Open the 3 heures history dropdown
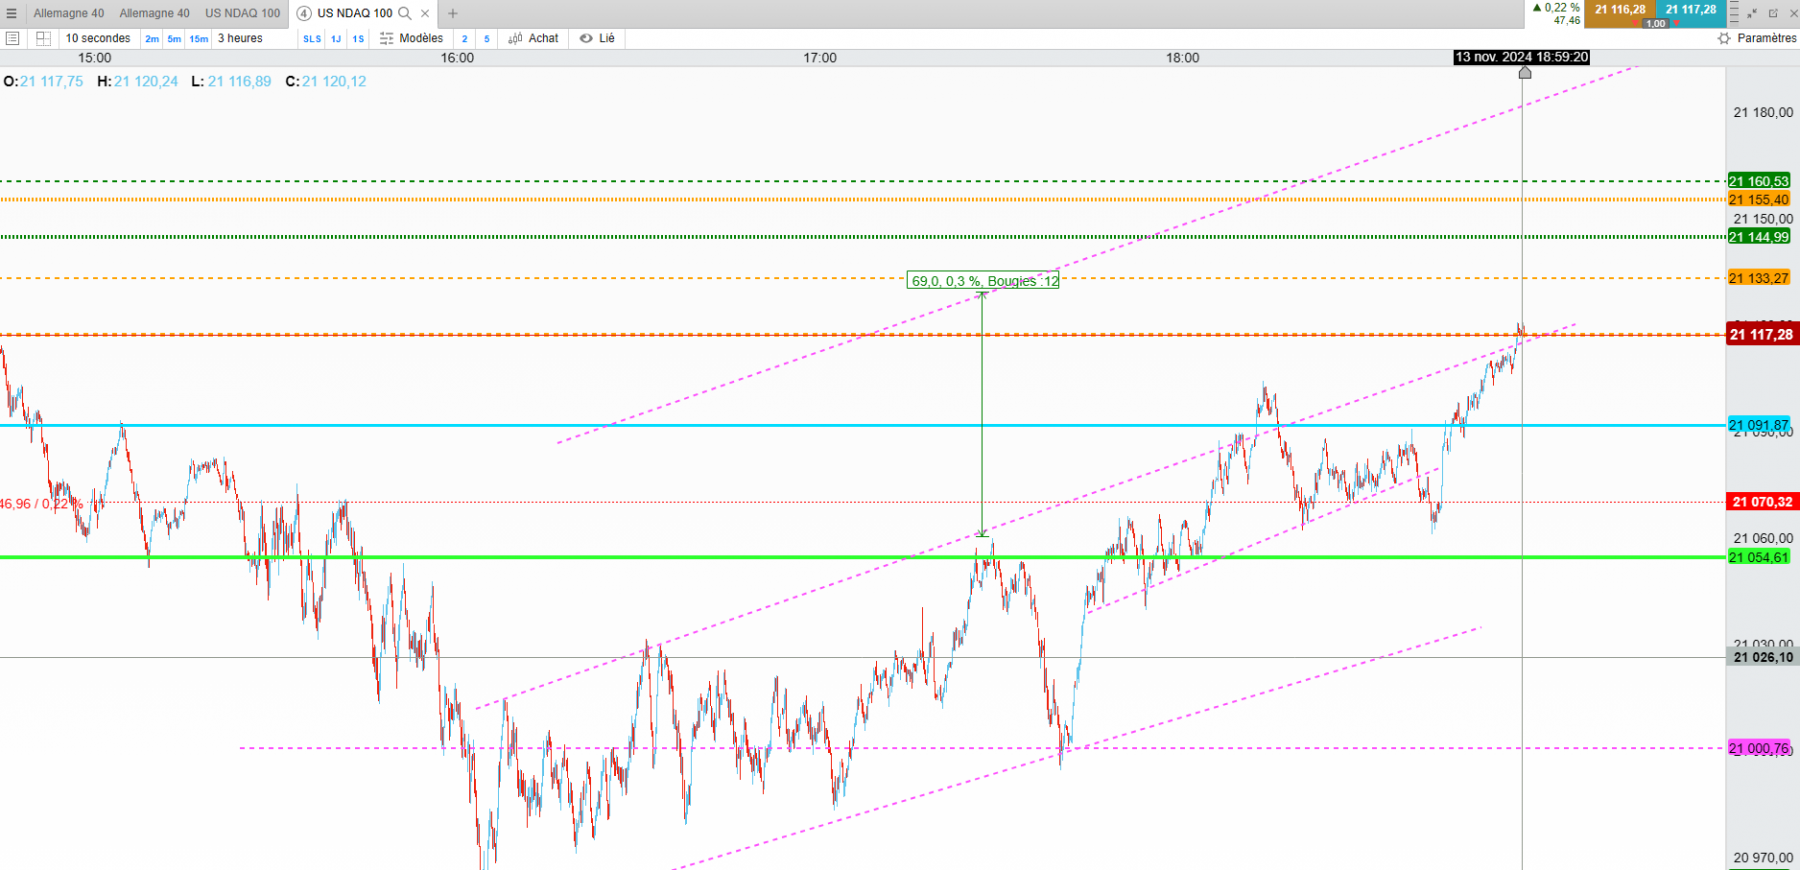The width and height of the screenshot is (1800, 870). [240, 38]
